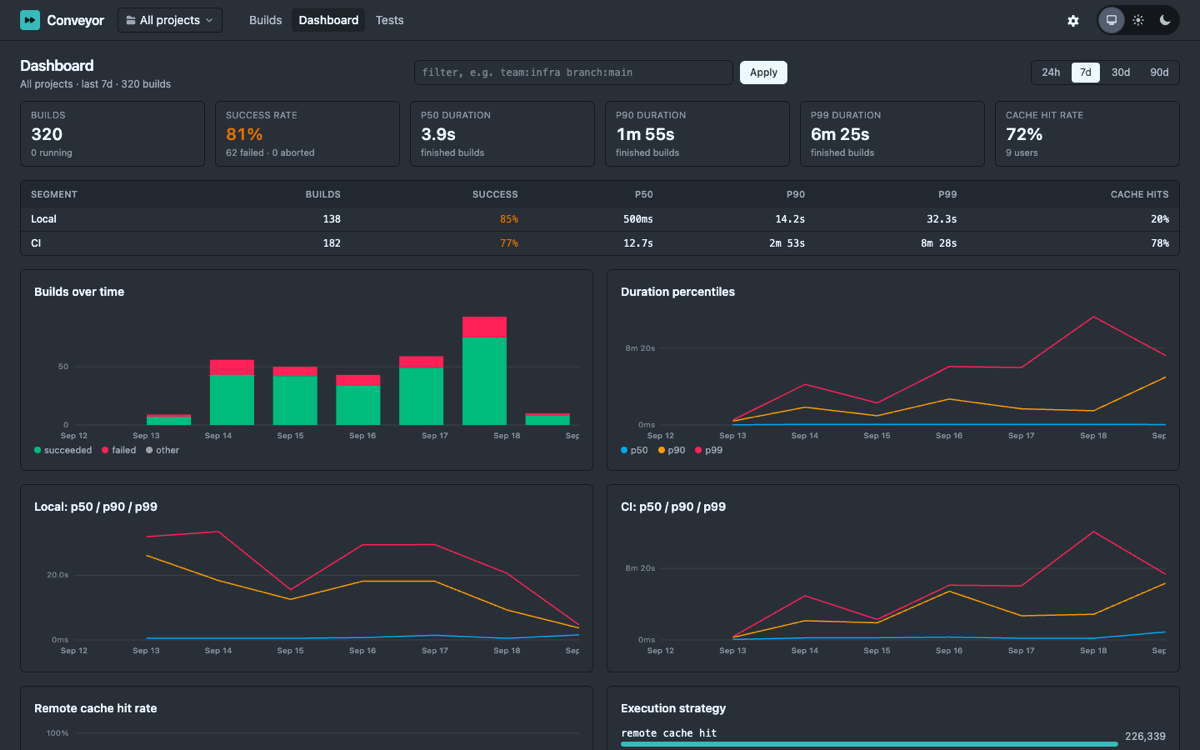
Task: Click the CI success value 77%
Action: coord(509,243)
